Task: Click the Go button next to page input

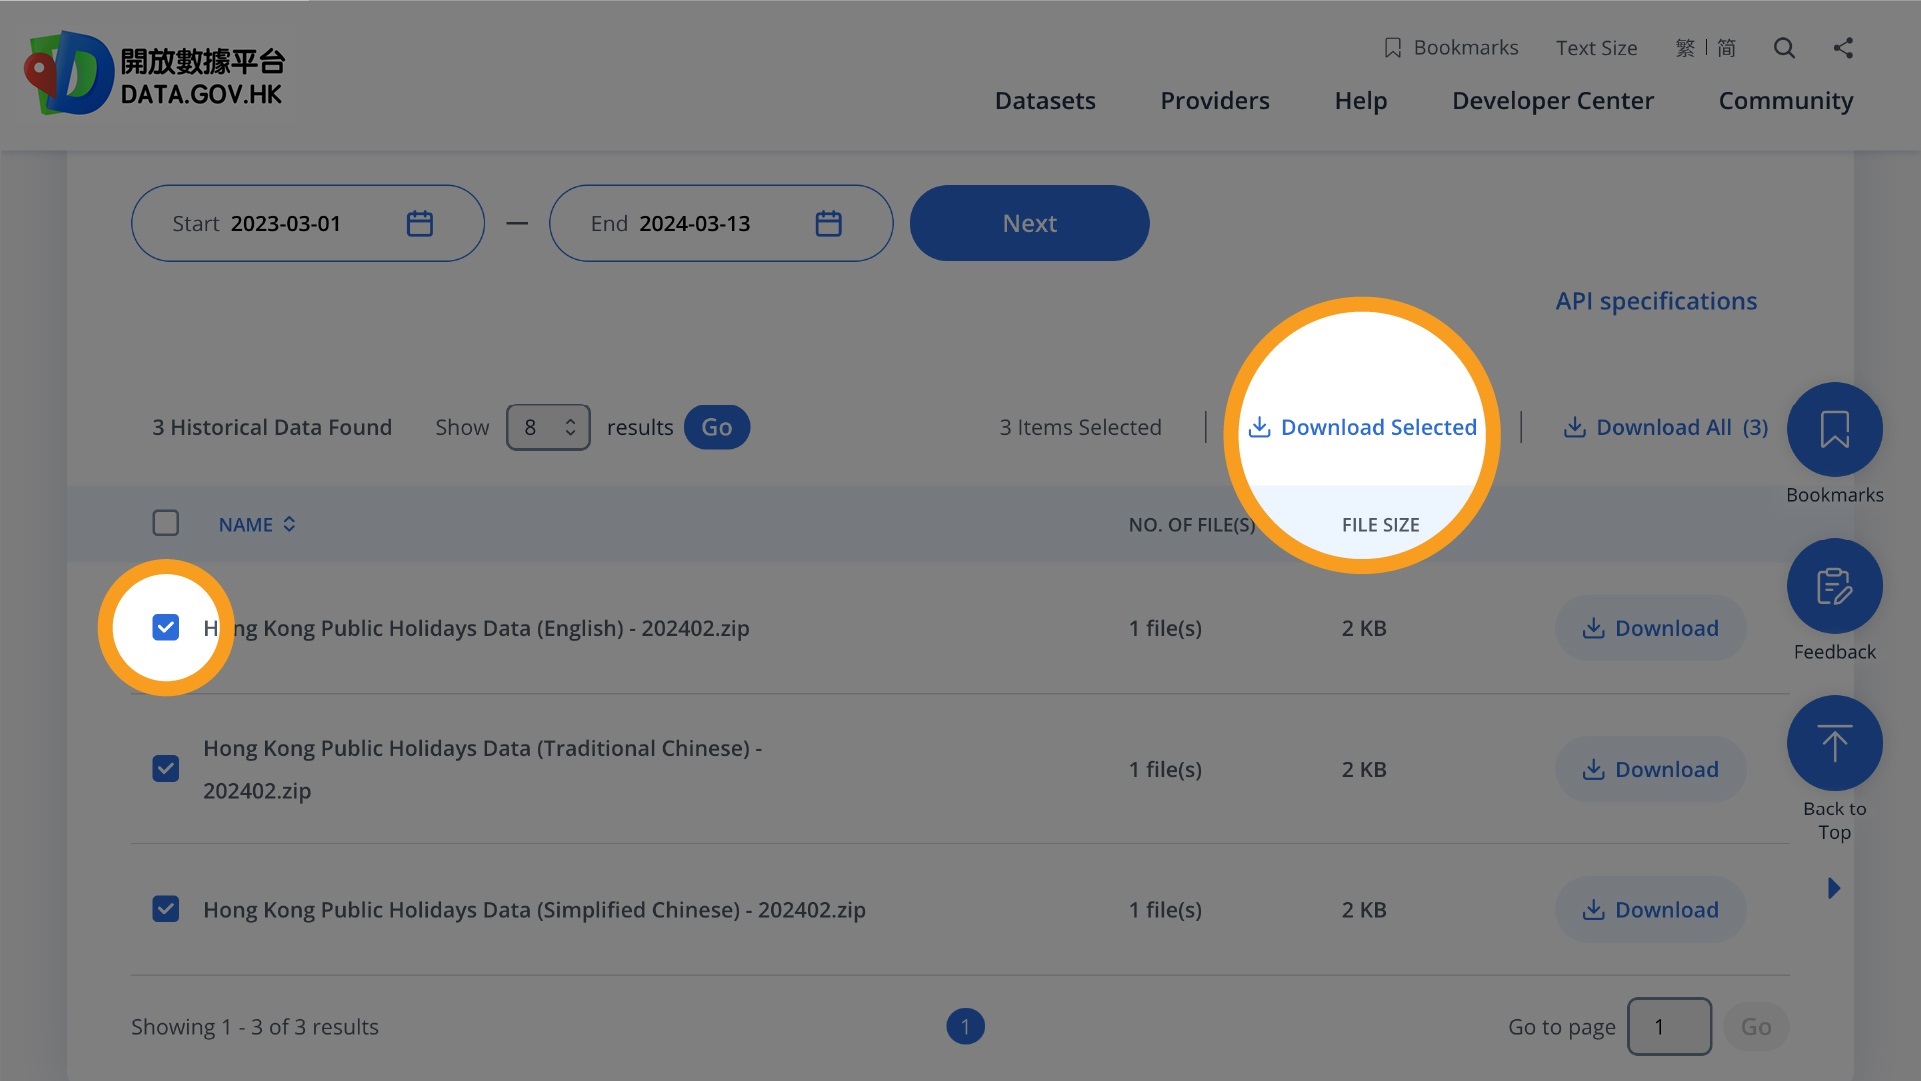Action: (1756, 1026)
